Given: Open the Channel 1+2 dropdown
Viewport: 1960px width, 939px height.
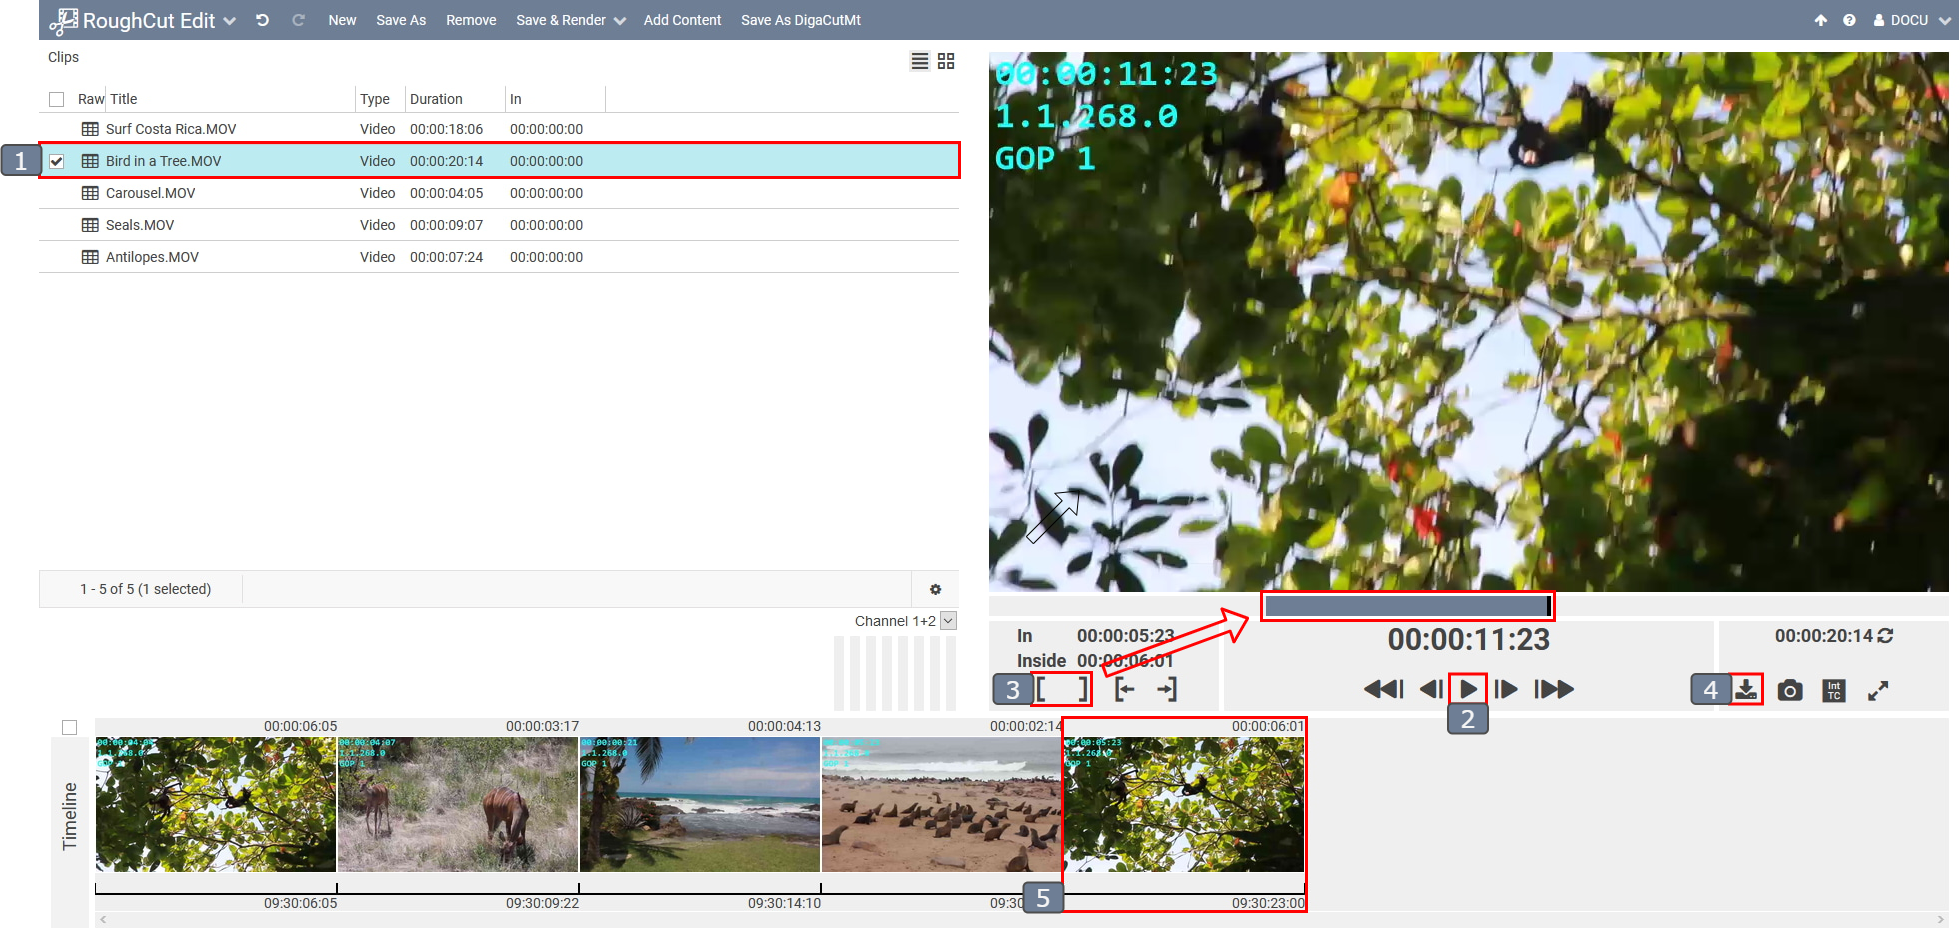Looking at the screenshot, I should (x=948, y=621).
